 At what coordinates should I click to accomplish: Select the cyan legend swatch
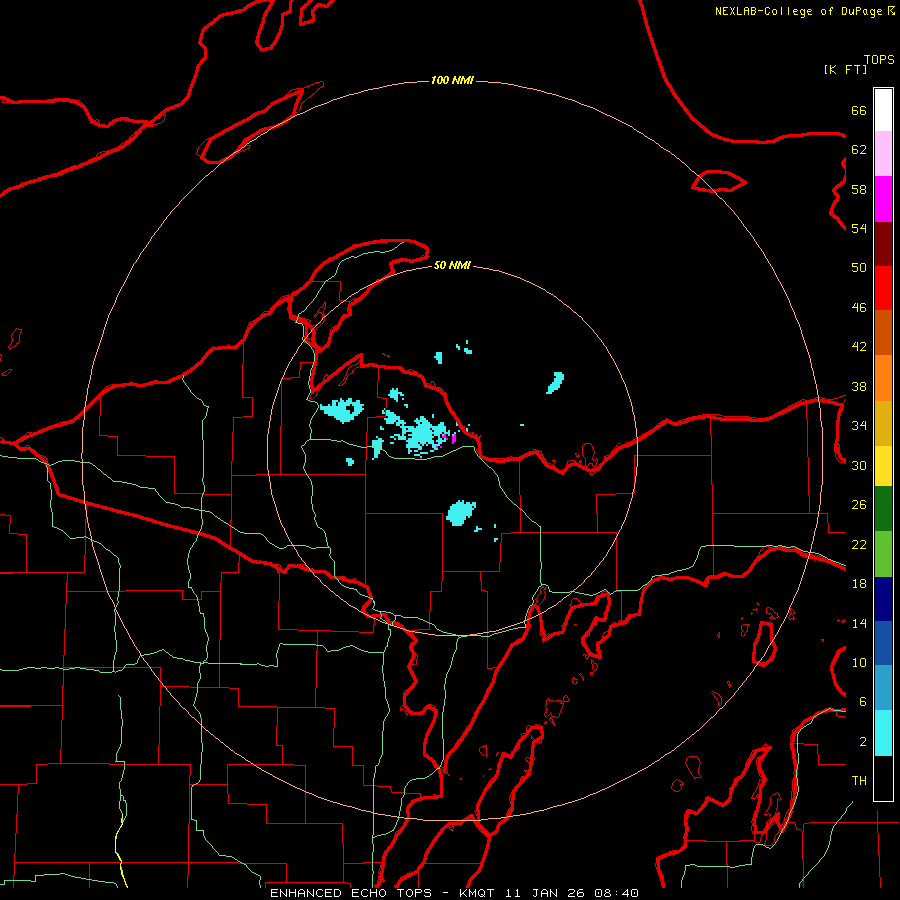pos(883,733)
